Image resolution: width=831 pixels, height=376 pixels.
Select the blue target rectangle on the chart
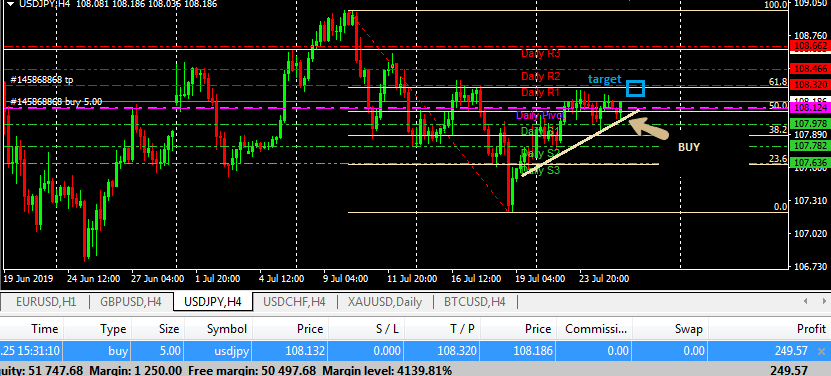635,89
